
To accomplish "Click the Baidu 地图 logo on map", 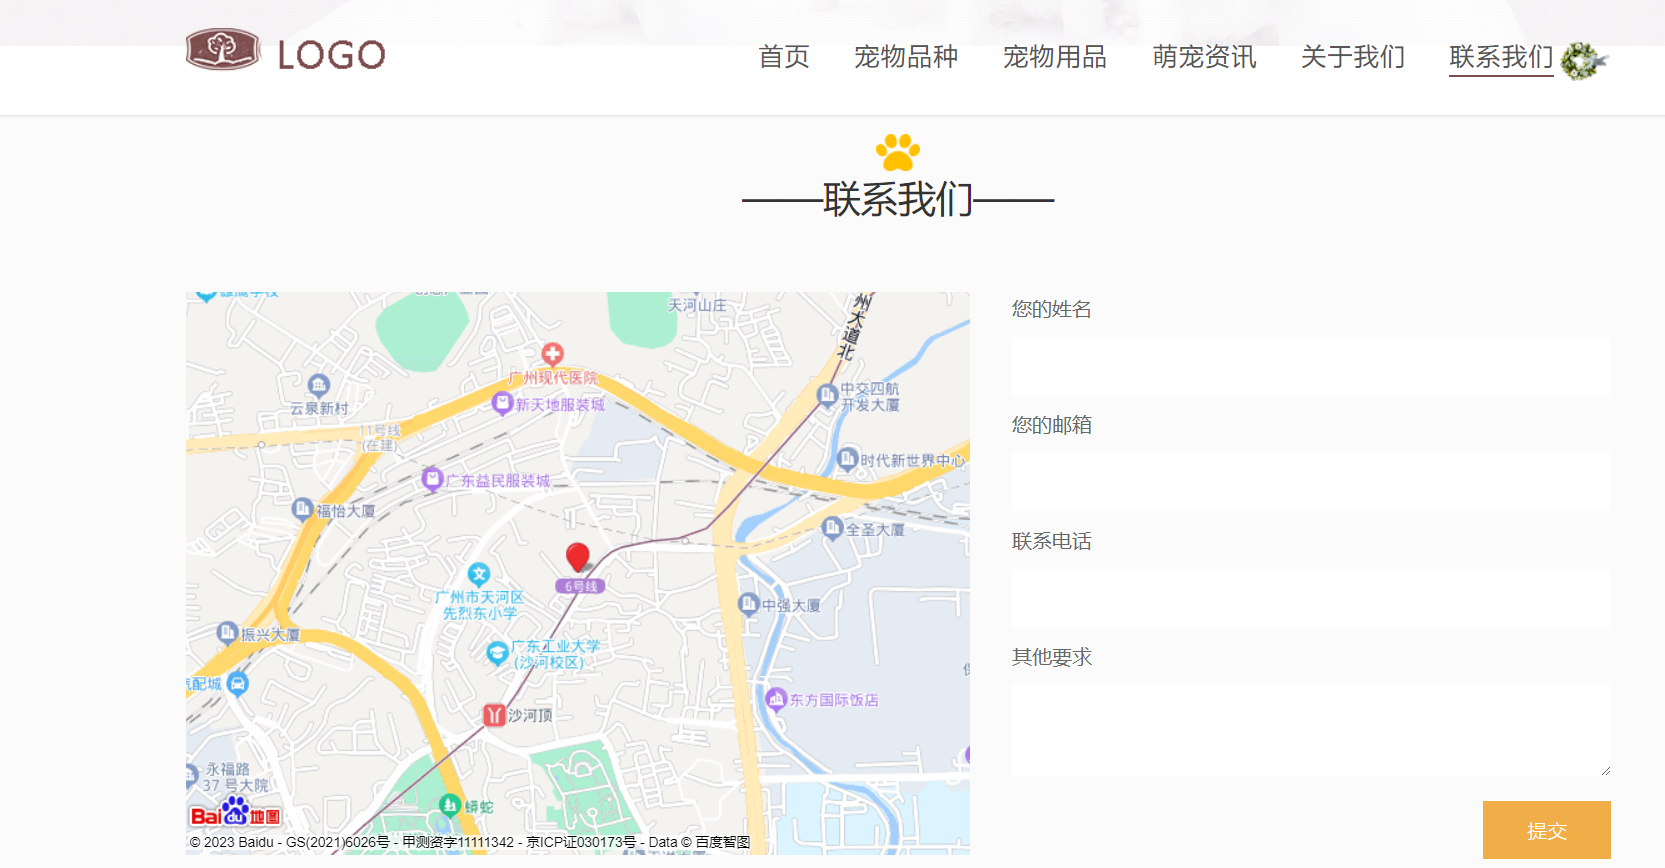I will pos(236,812).
